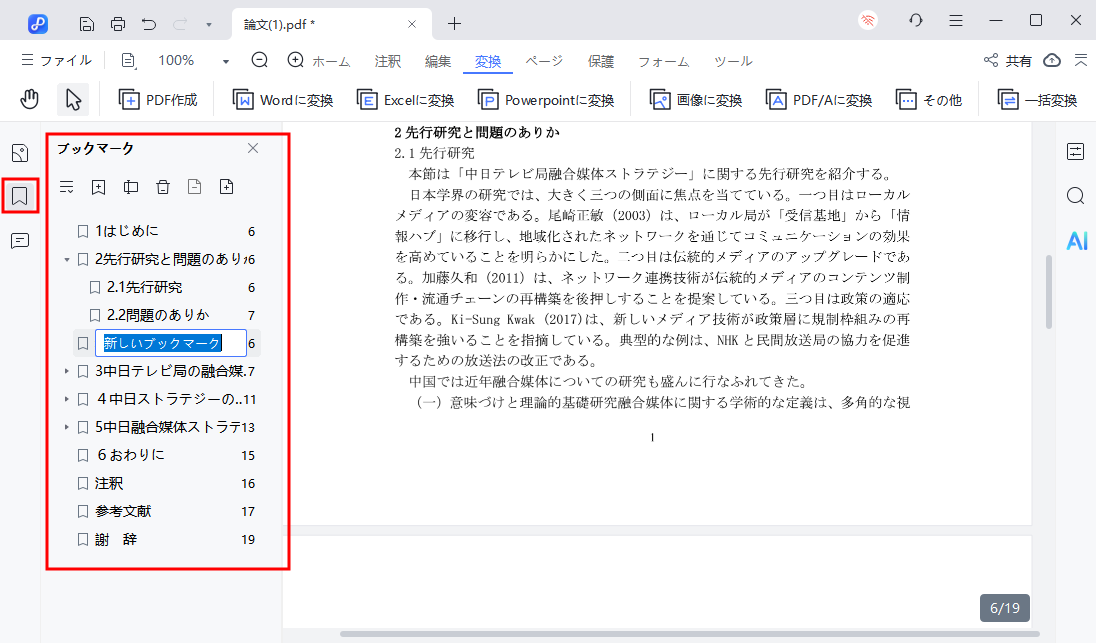Expand the 3中日テレビ局の融合媒 bookmark
Screen dimensions: 1096x643
pyautogui.click(x=66, y=370)
